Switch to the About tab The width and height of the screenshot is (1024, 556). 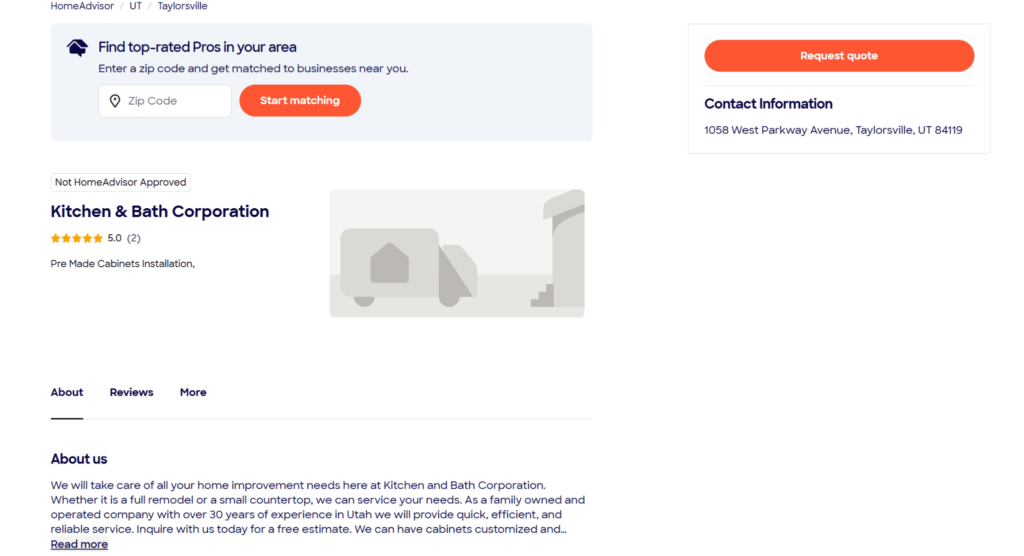coord(67,392)
